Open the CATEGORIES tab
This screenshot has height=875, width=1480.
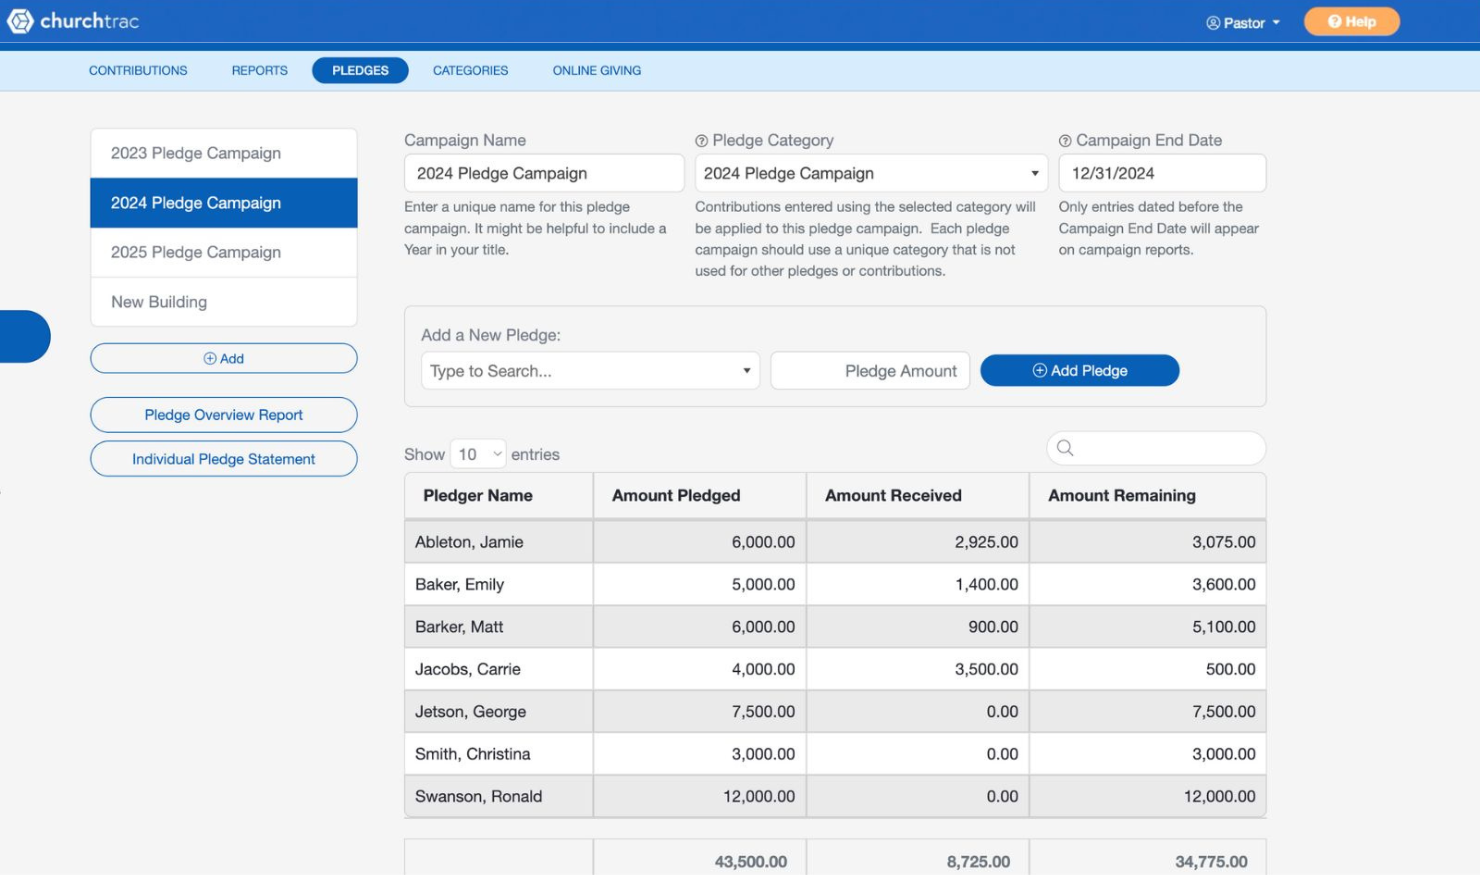click(470, 70)
